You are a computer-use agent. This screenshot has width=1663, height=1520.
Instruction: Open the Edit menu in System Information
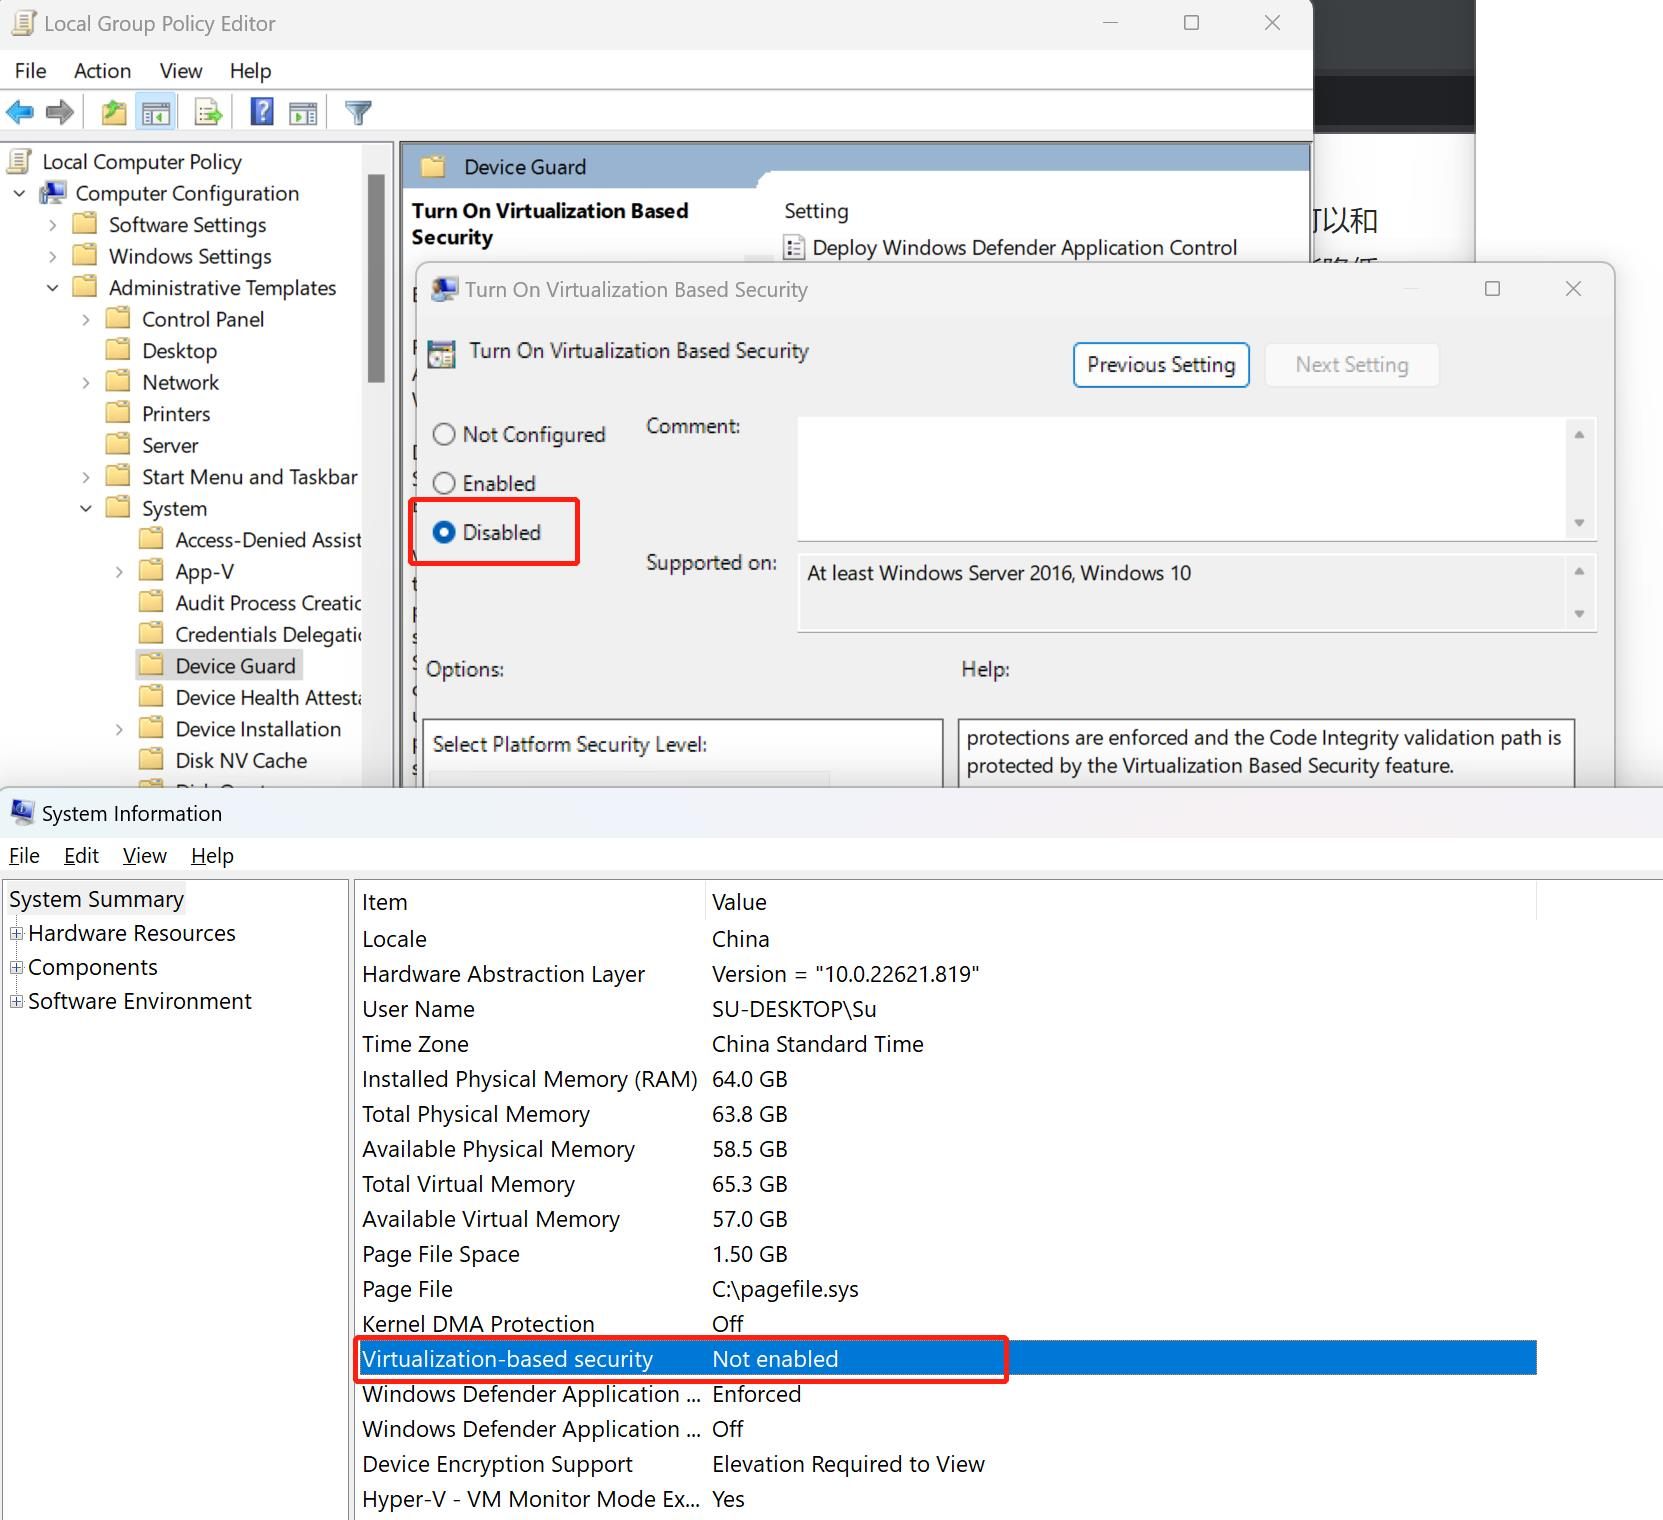pyautogui.click(x=81, y=856)
